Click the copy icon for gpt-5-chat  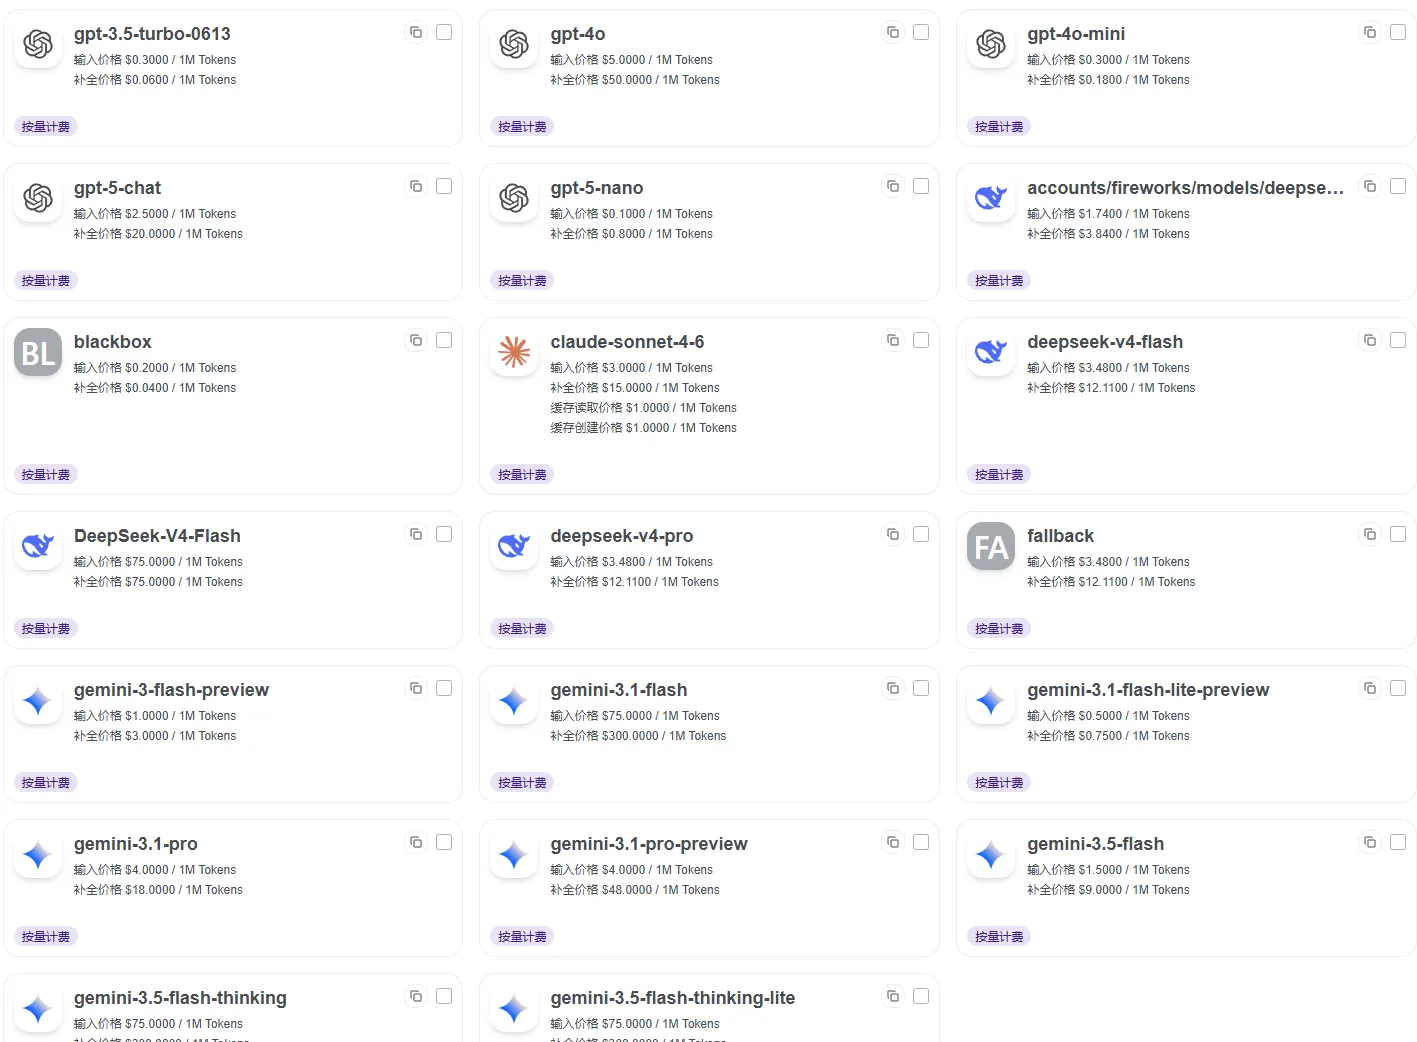[416, 186]
